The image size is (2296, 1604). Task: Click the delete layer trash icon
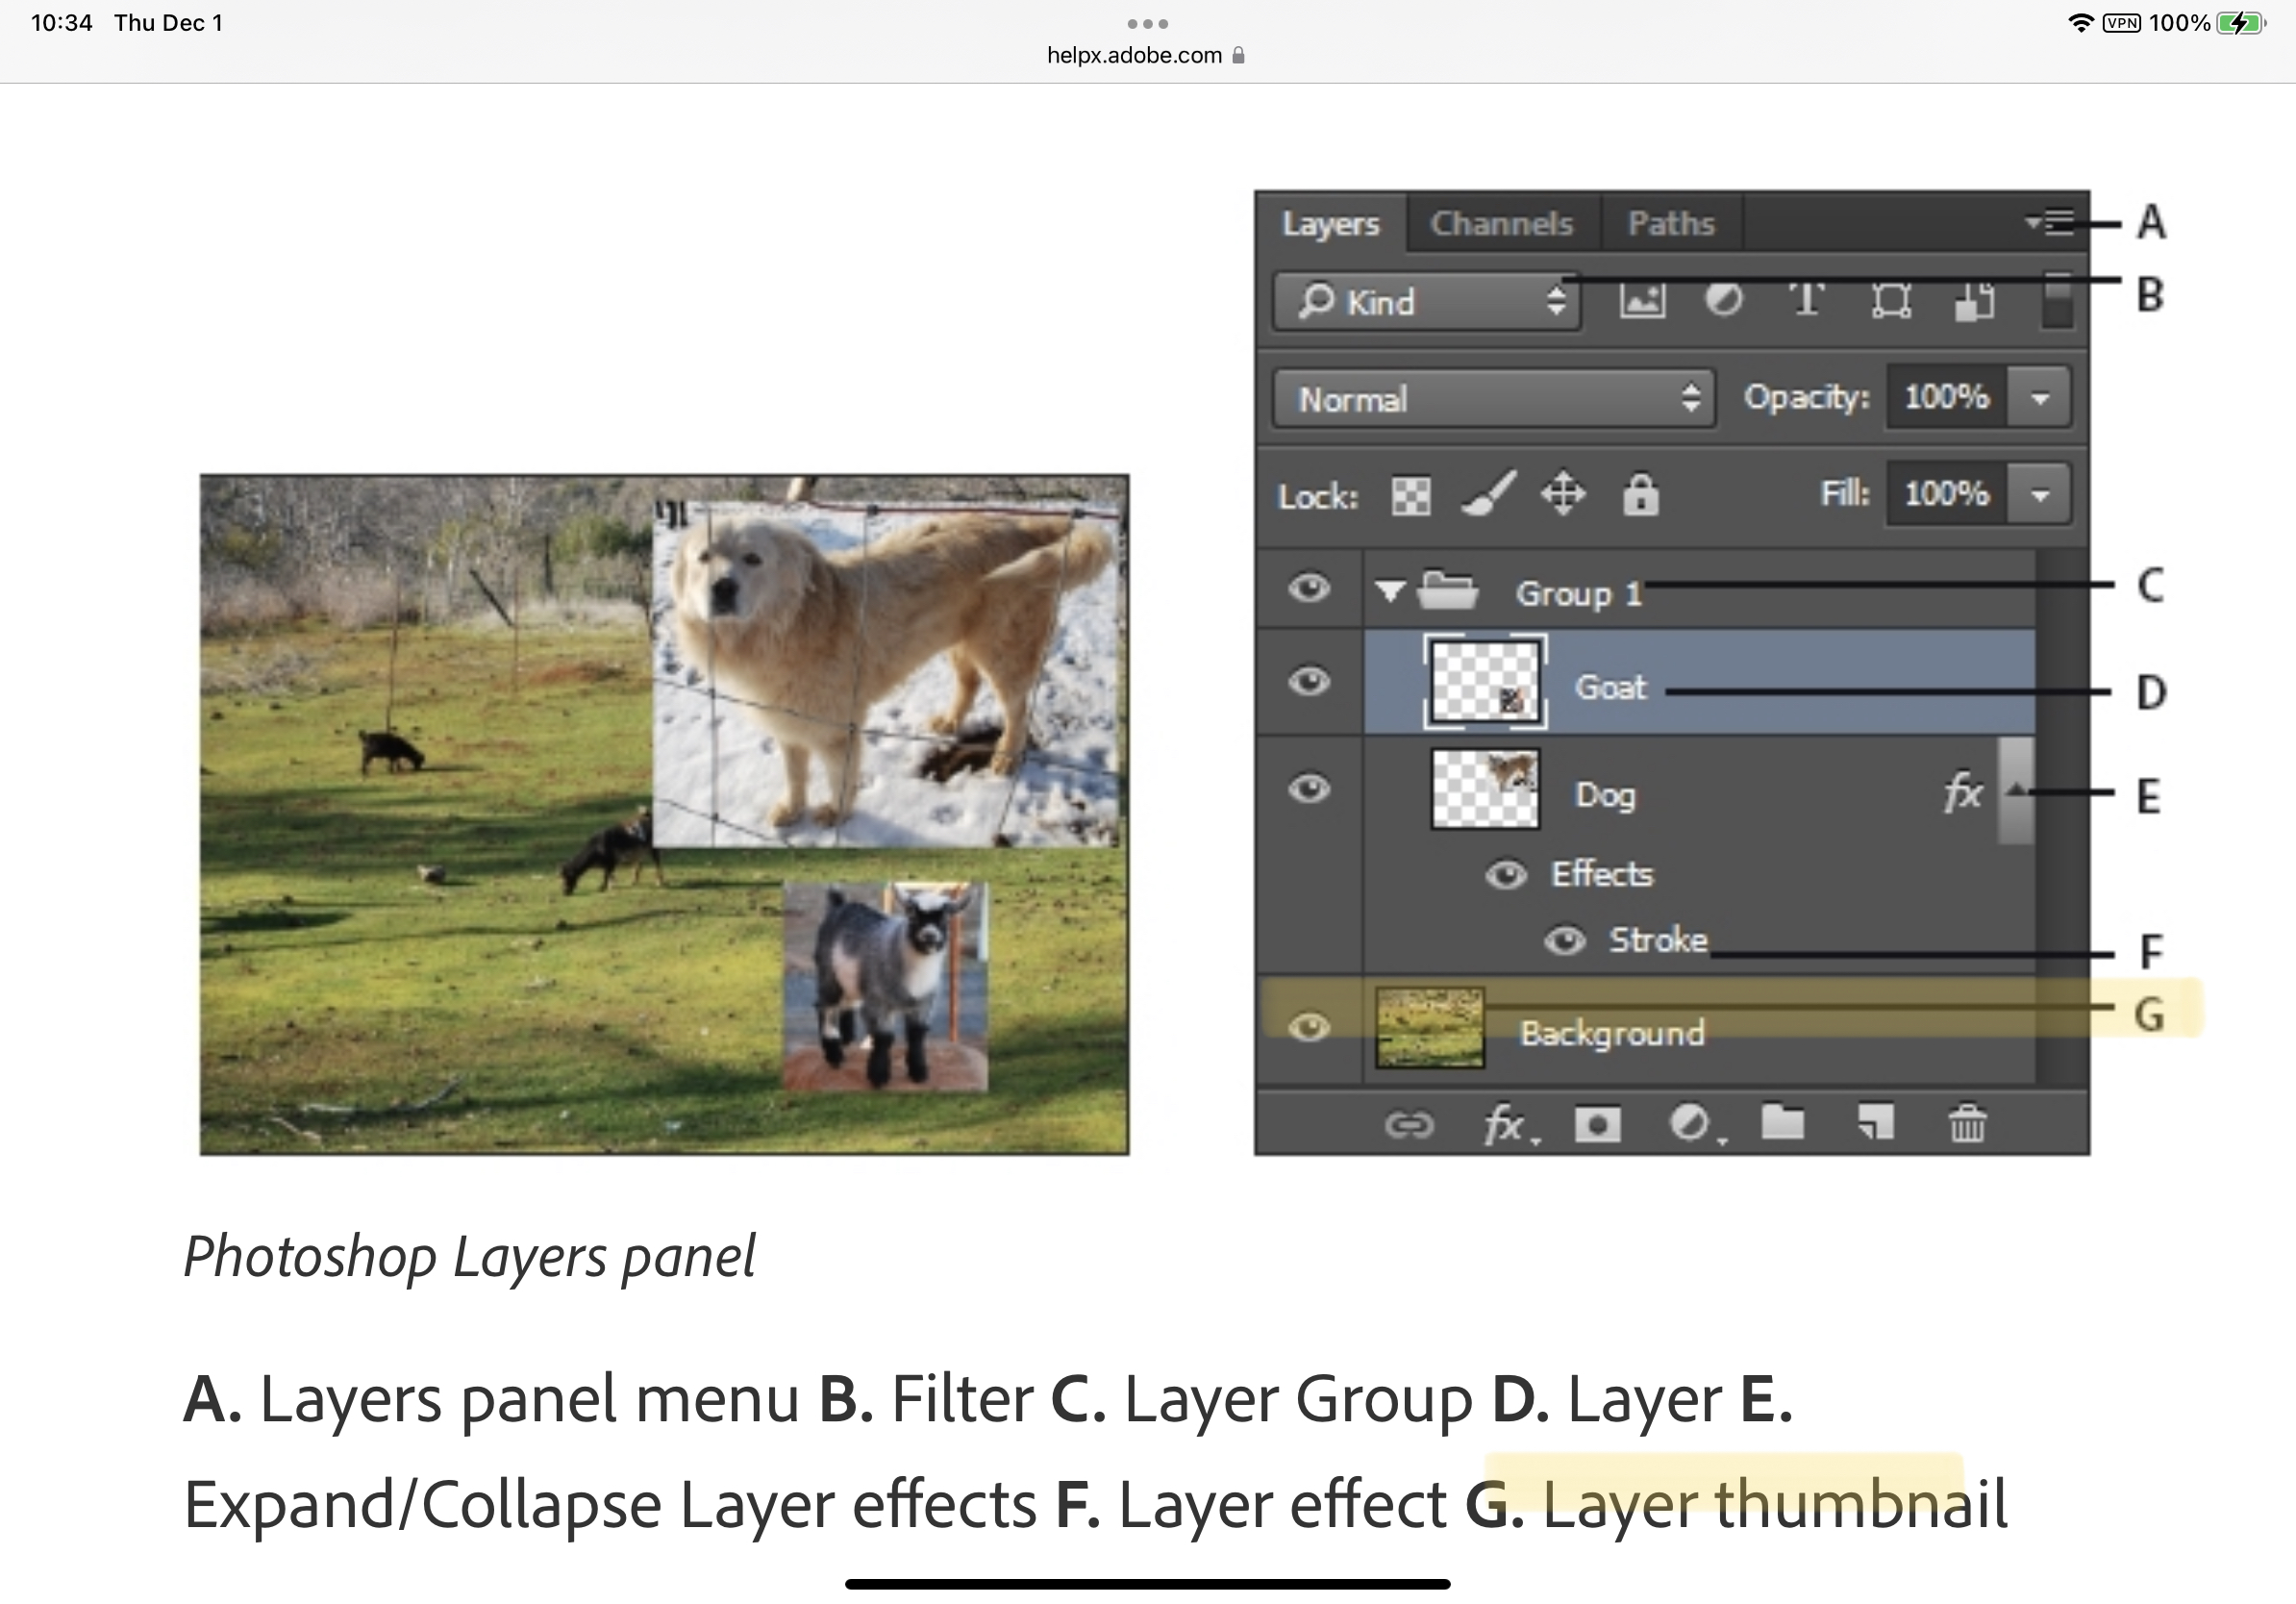(x=1967, y=1124)
